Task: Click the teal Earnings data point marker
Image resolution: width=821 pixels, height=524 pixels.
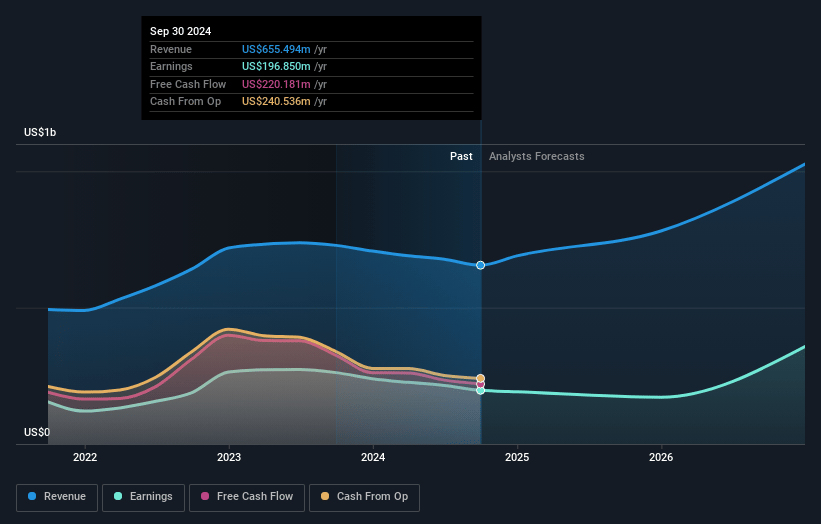Action: coord(481,391)
